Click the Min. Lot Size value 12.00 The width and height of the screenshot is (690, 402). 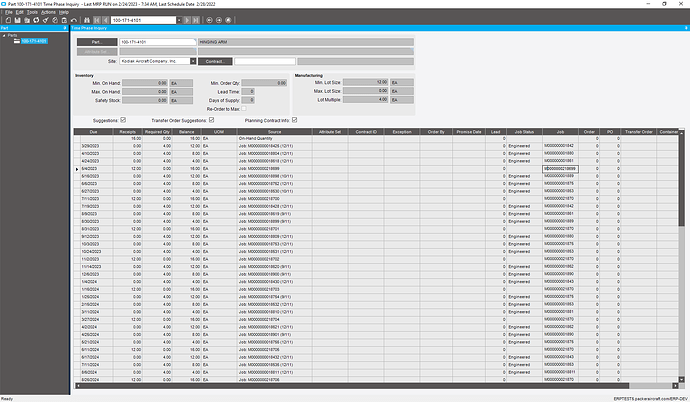(x=366, y=82)
